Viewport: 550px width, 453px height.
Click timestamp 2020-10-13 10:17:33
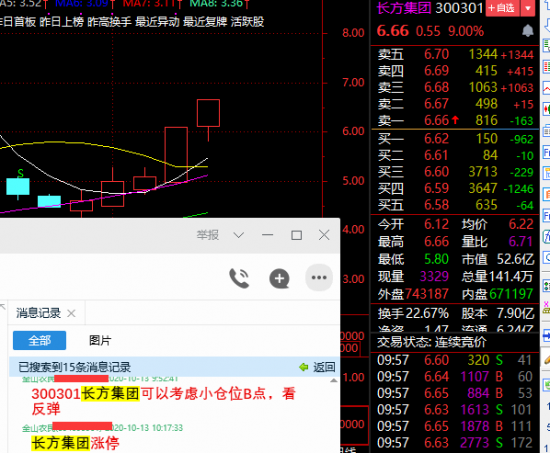click(147, 428)
